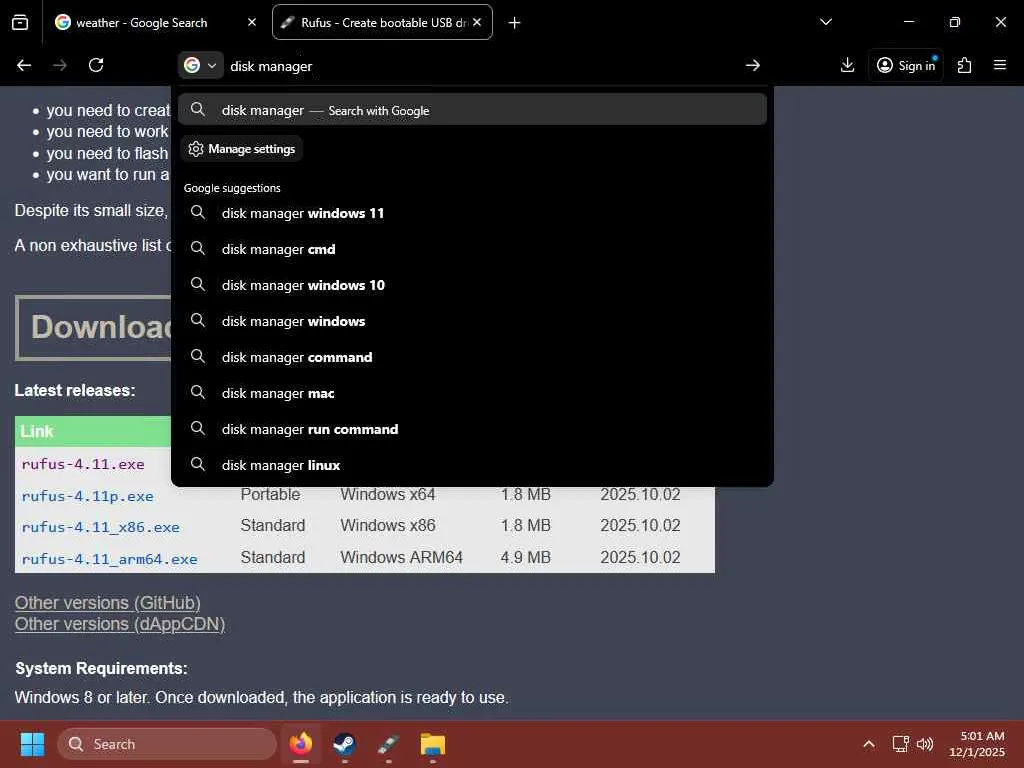Click 4.9 MB size cell
This screenshot has width=1024, height=768.
[x=526, y=557]
